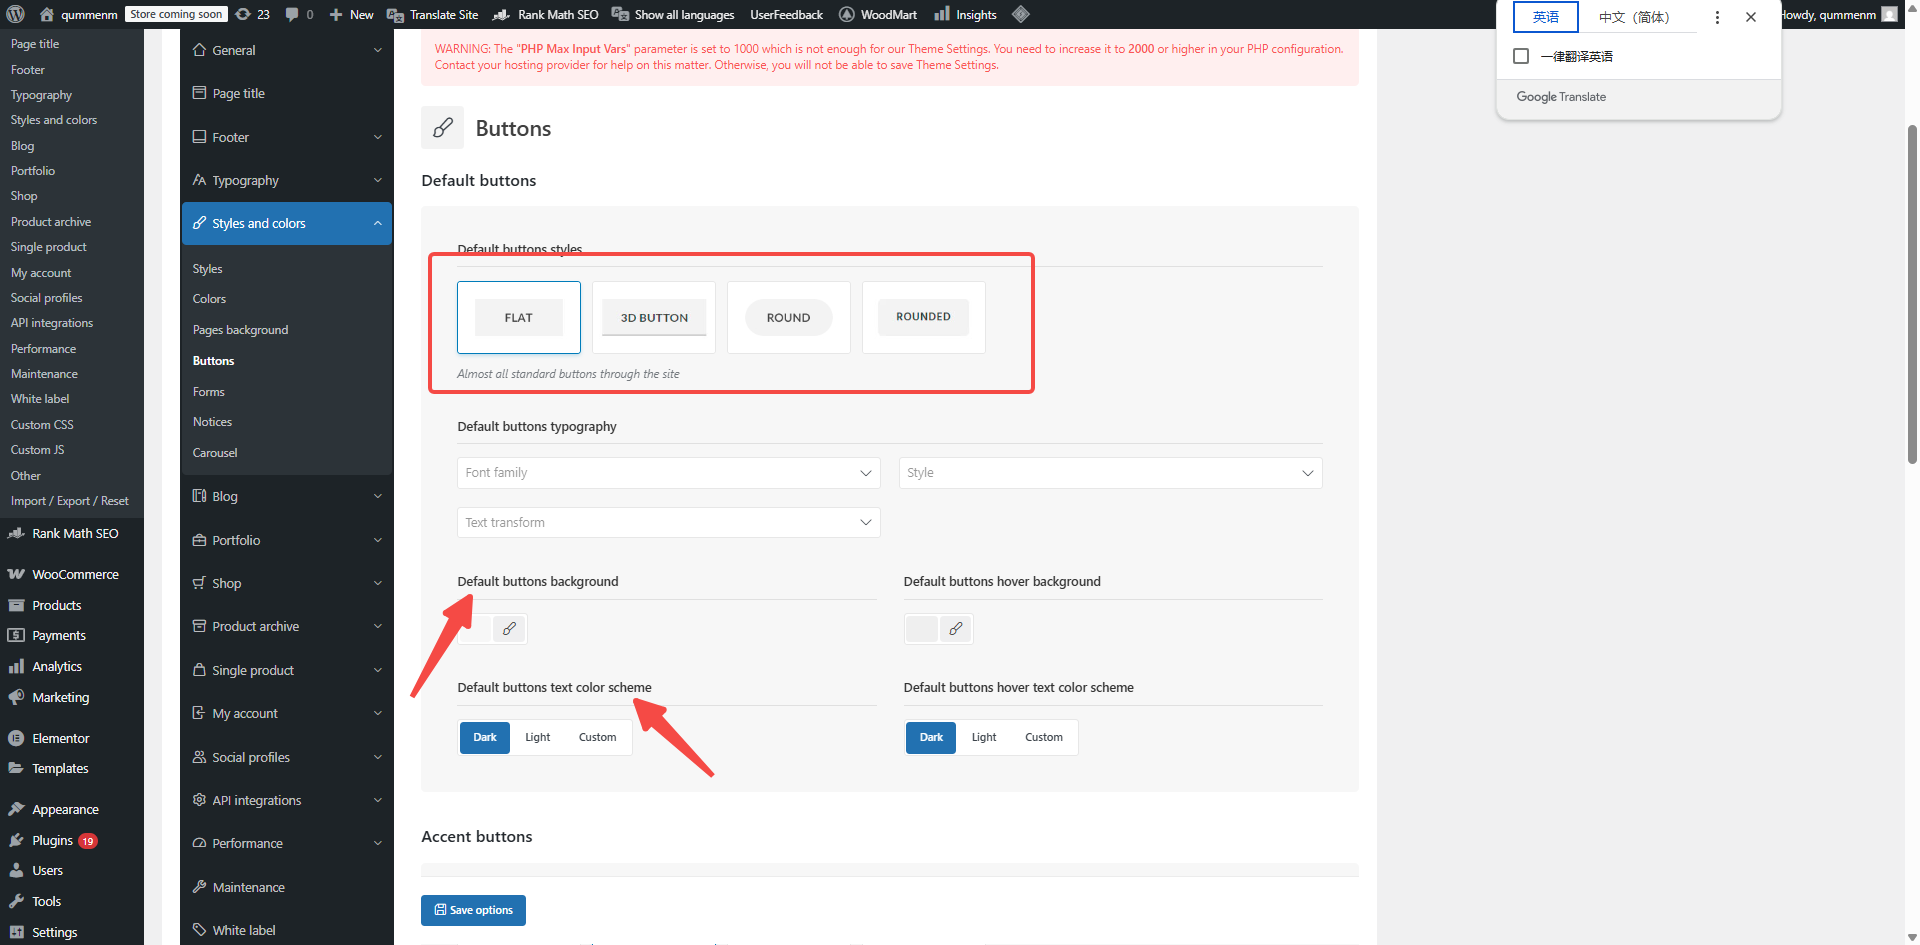The image size is (1920, 945).
Task: Open Google Translate options three-dot menu
Action: click(1717, 17)
